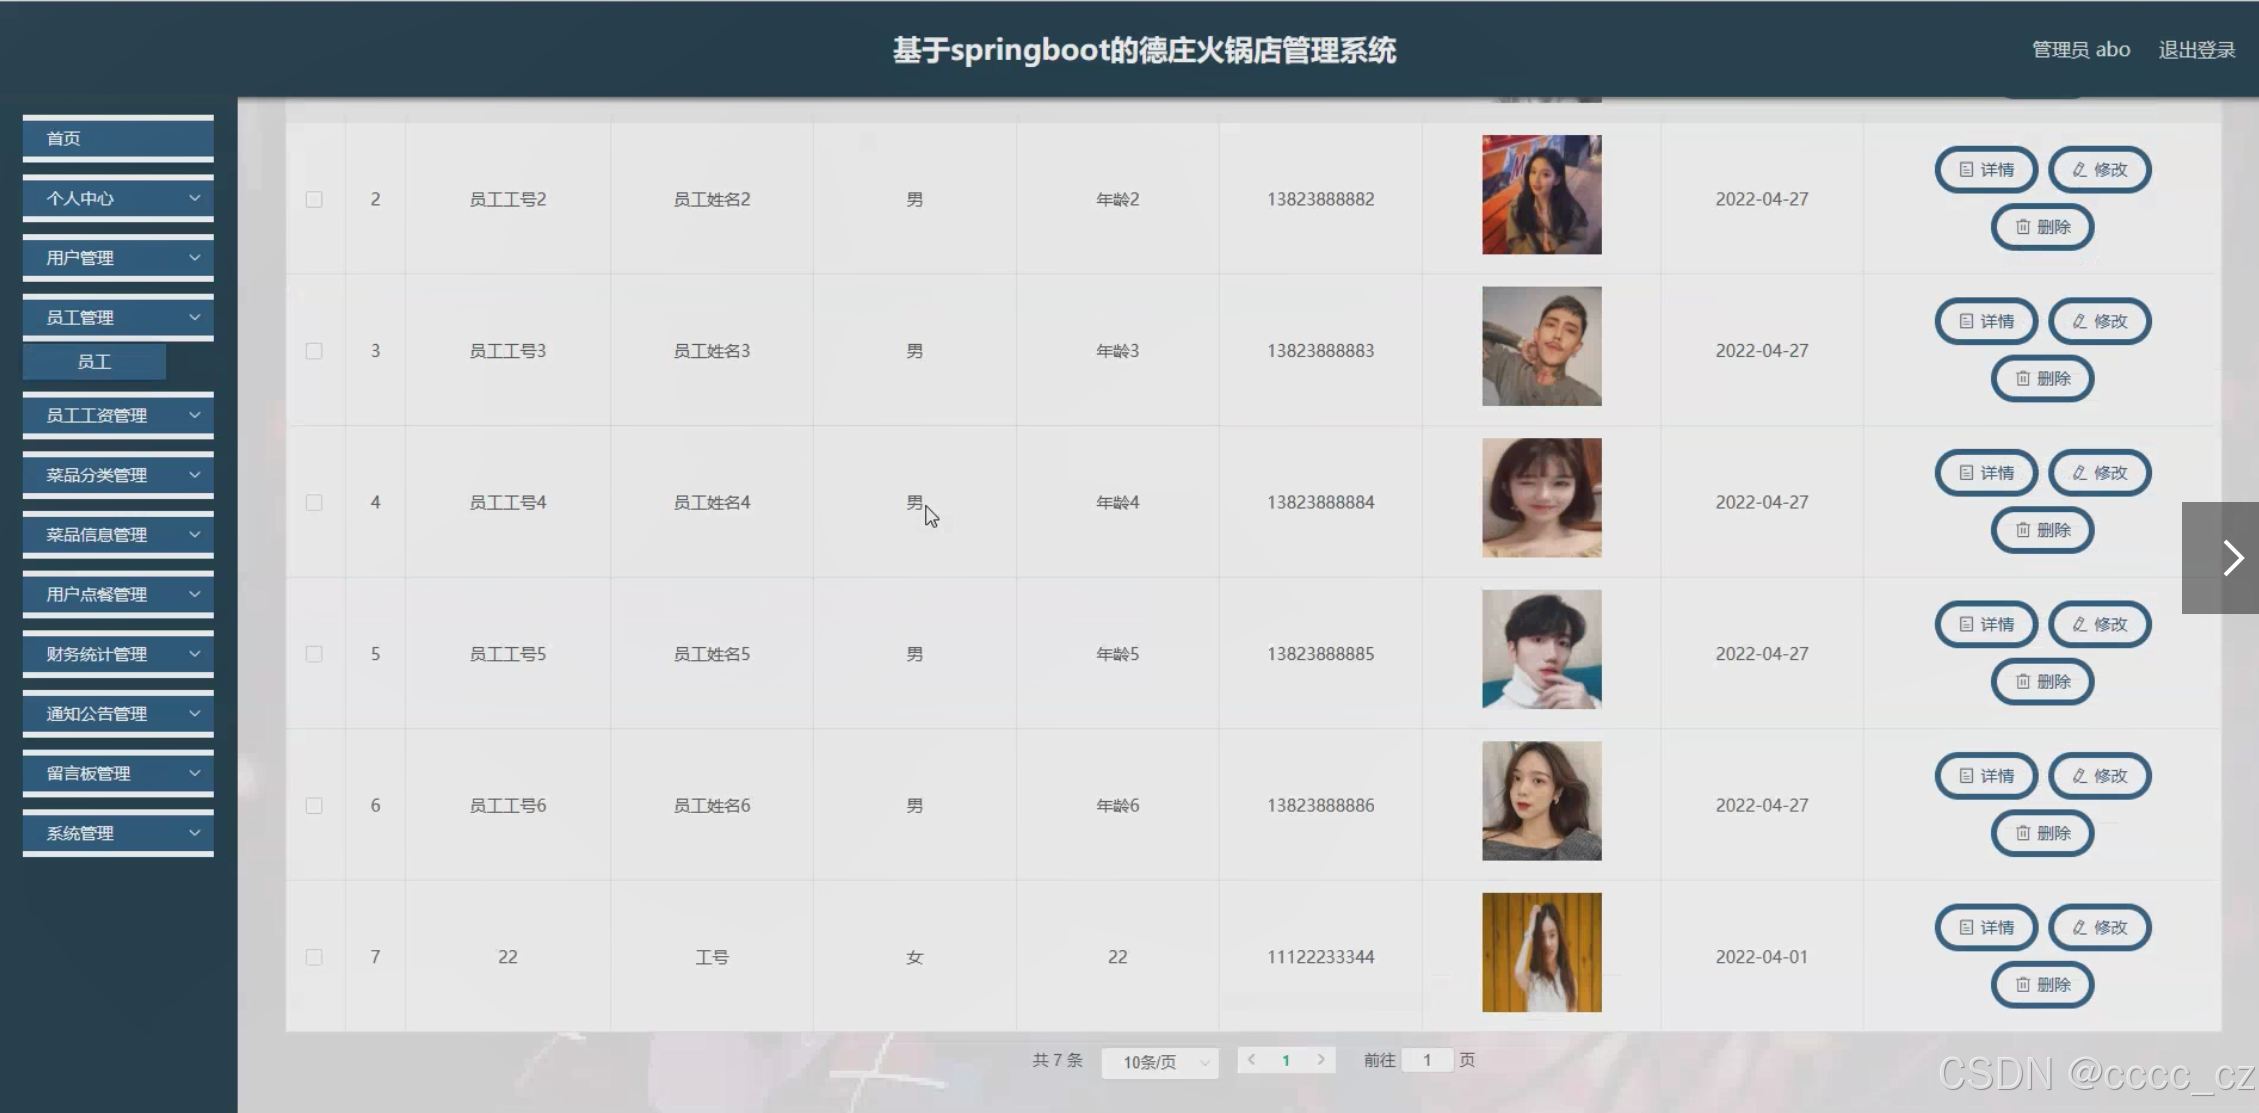Click 退出登录 to log out

2196,50
